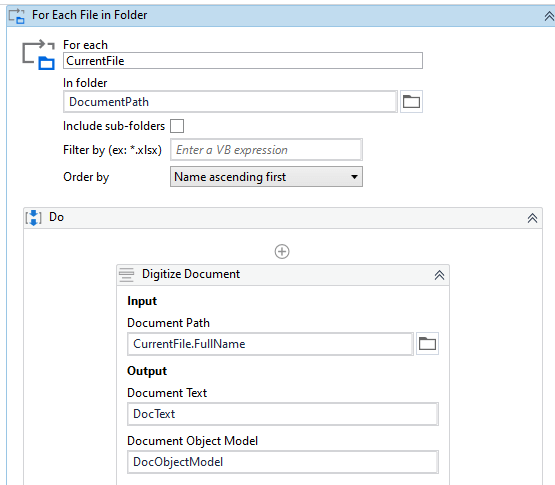Click the Filter by VB expression field
Screen dimensions: 555x485
(x=266, y=150)
